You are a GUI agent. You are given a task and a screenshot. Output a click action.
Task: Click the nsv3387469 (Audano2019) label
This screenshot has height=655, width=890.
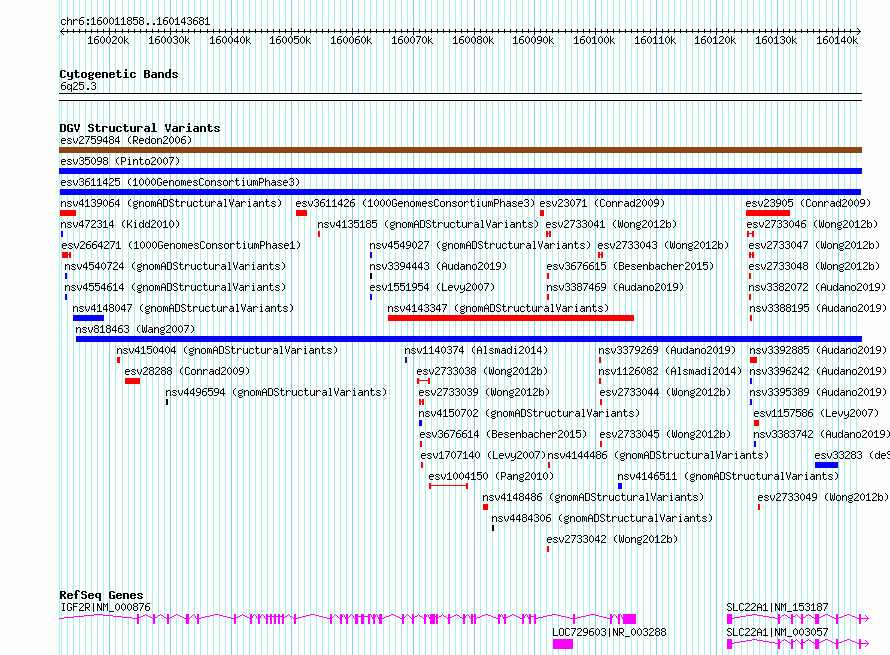pos(615,287)
